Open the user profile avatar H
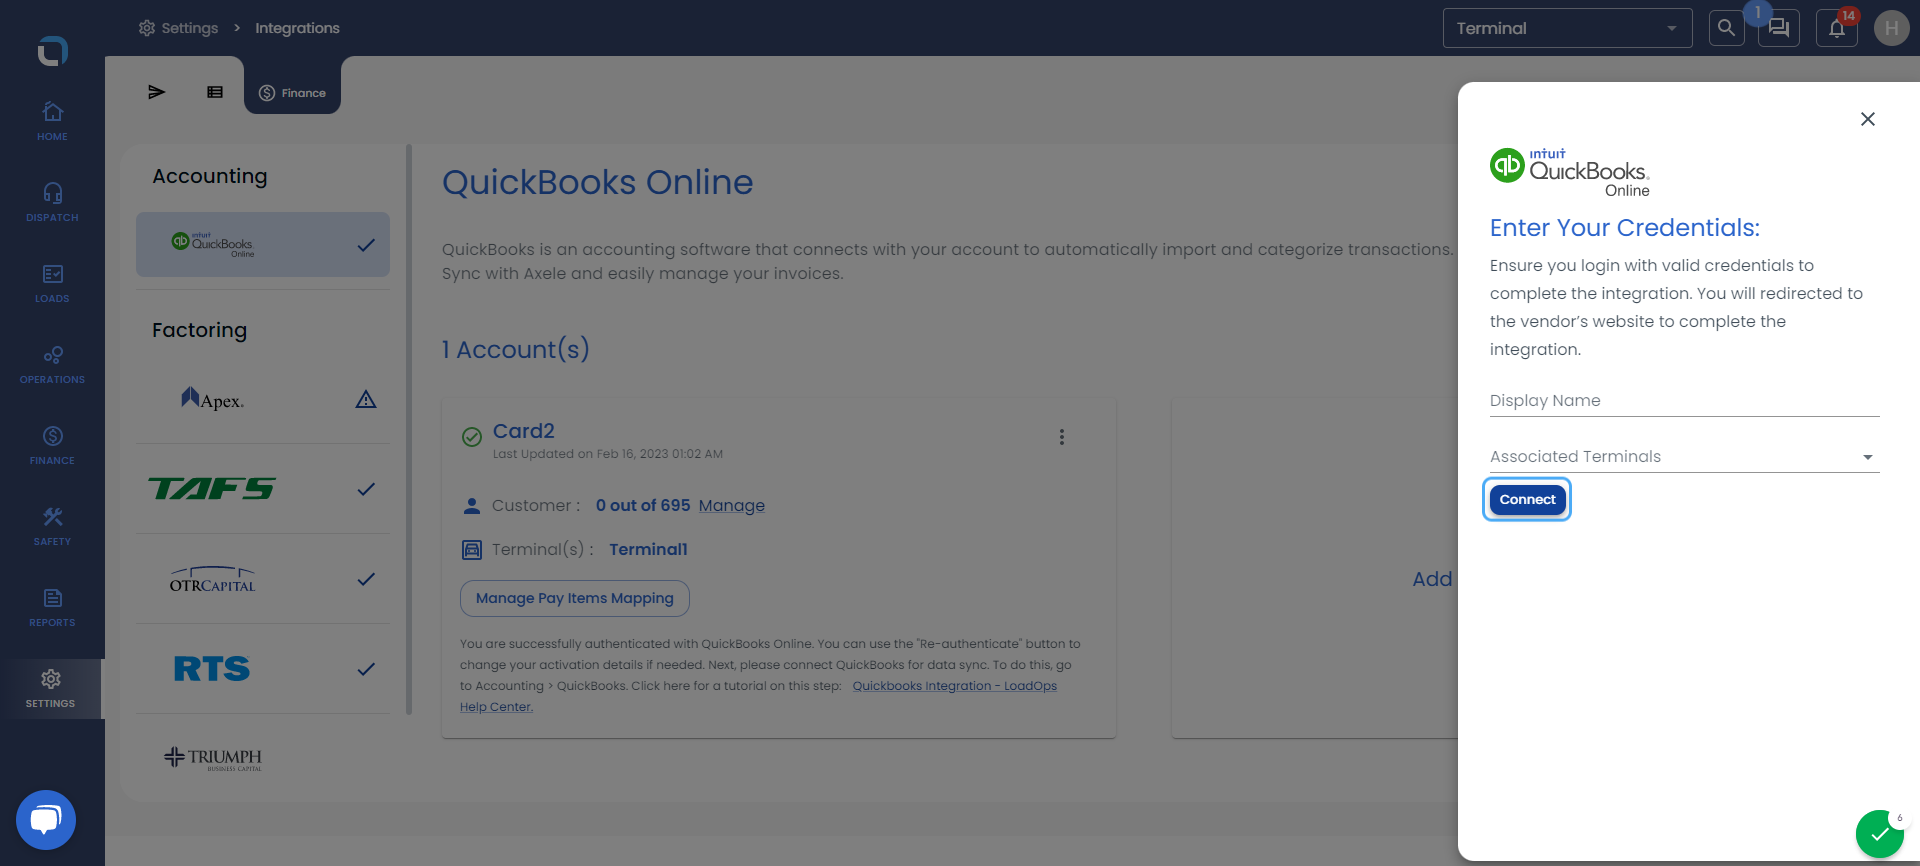This screenshot has height=866, width=1920. [x=1891, y=28]
